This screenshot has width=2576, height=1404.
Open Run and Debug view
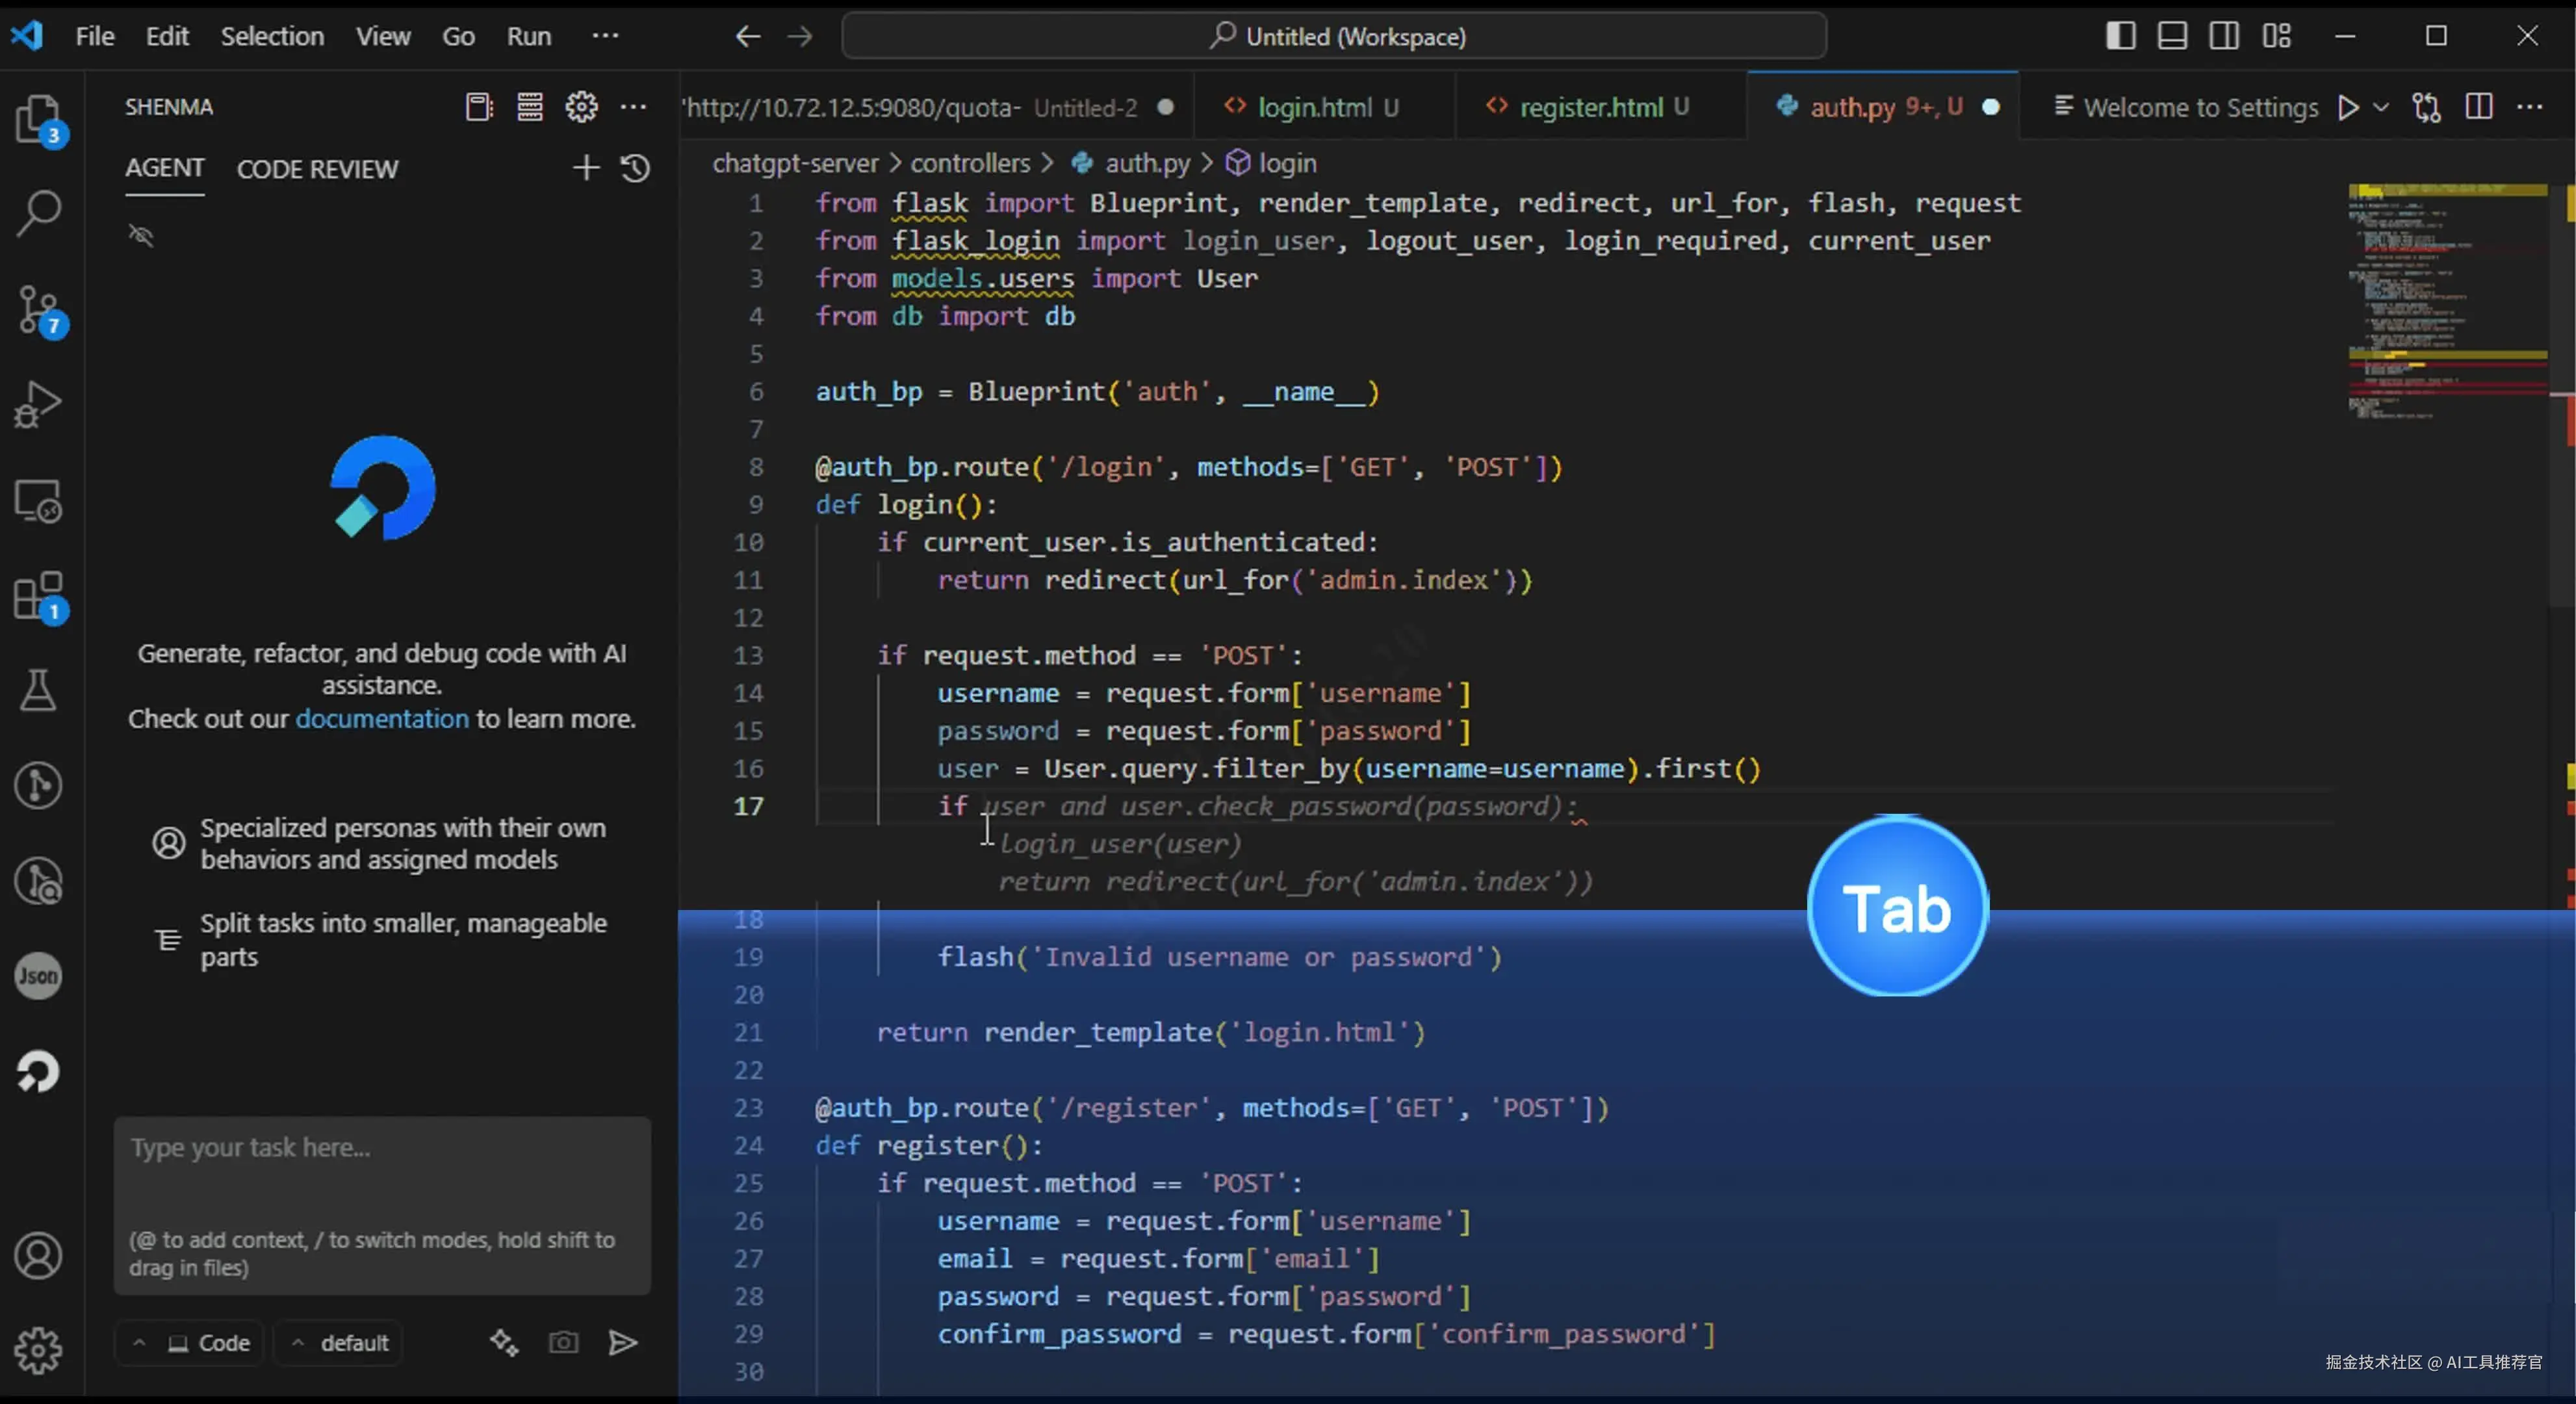pyautogui.click(x=38, y=404)
